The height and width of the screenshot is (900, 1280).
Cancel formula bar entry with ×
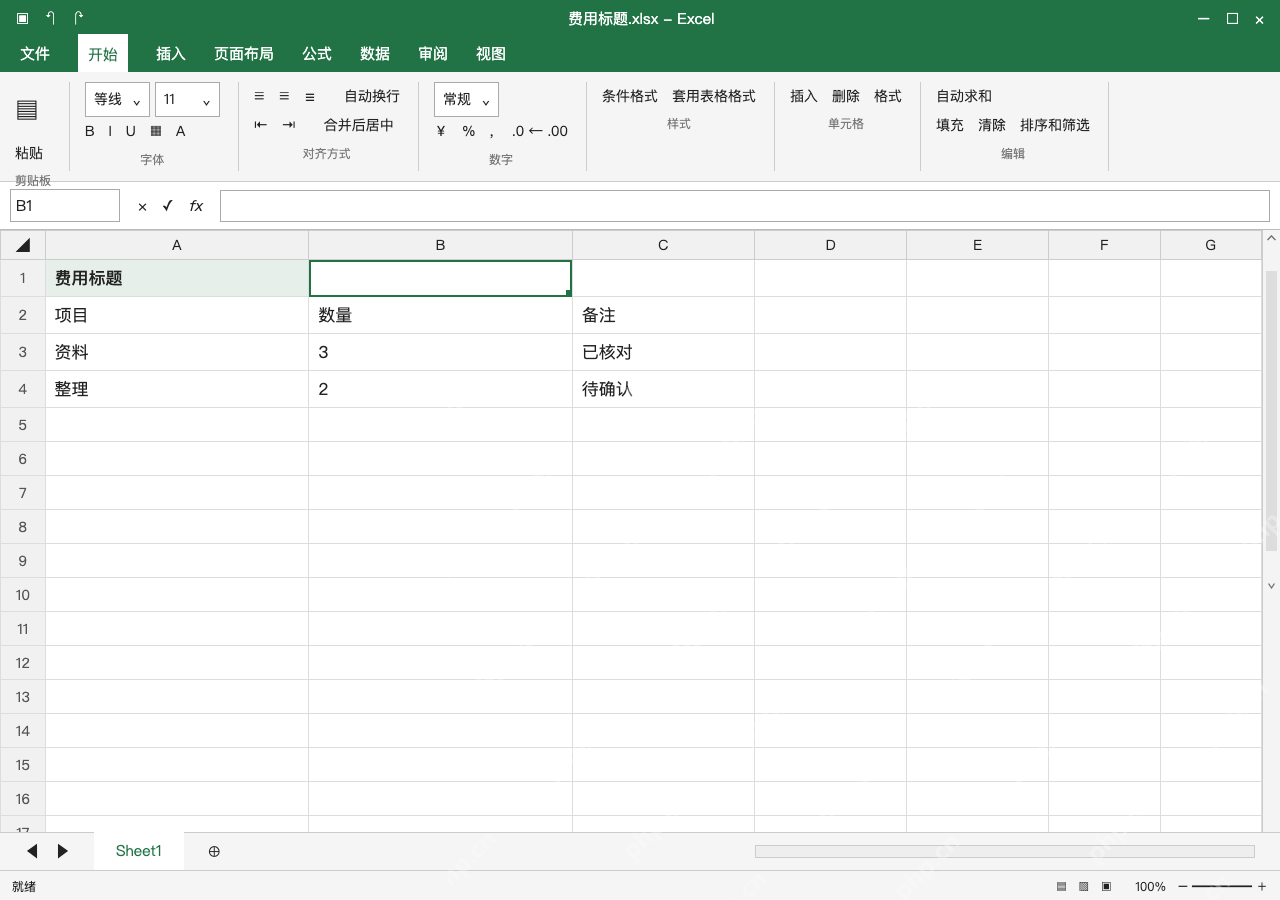[x=142, y=206]
